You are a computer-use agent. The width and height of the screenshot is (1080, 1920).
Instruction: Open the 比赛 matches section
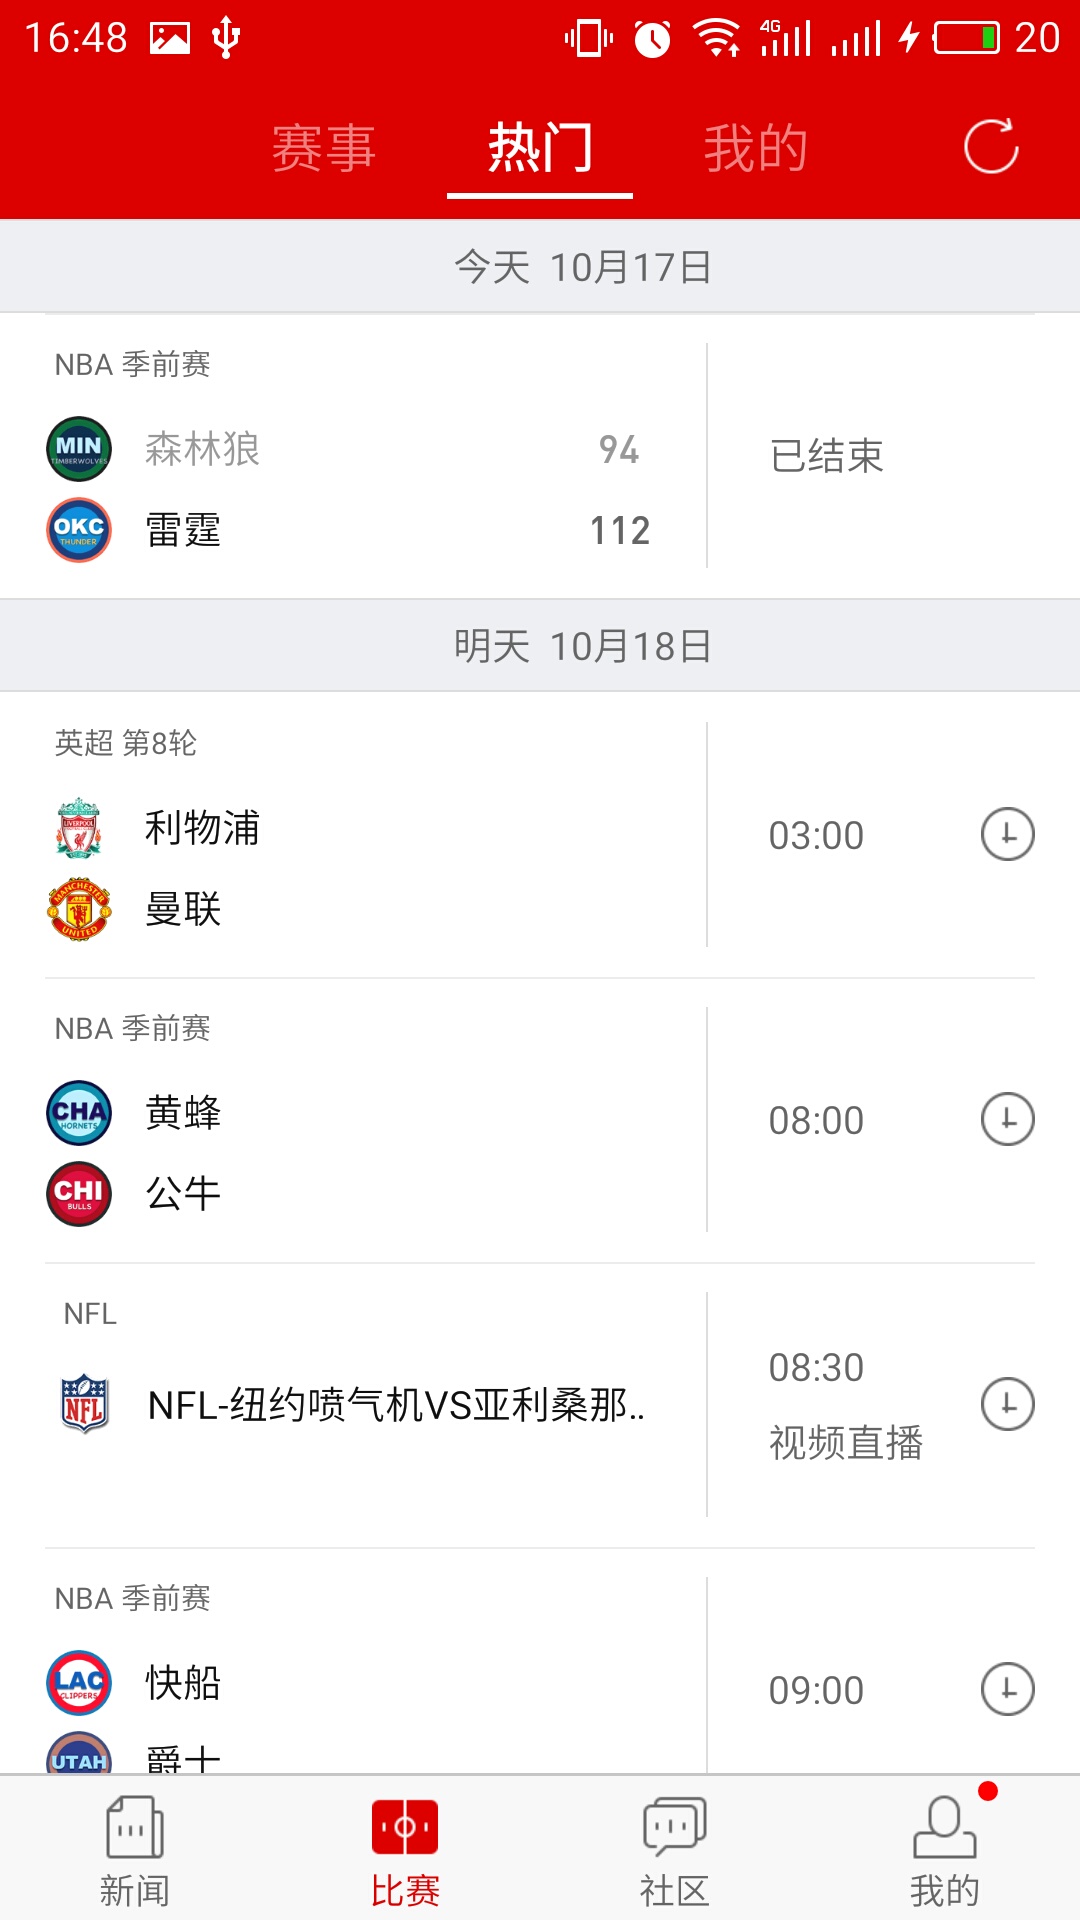pyautogui.click(x=405, y=1852)
